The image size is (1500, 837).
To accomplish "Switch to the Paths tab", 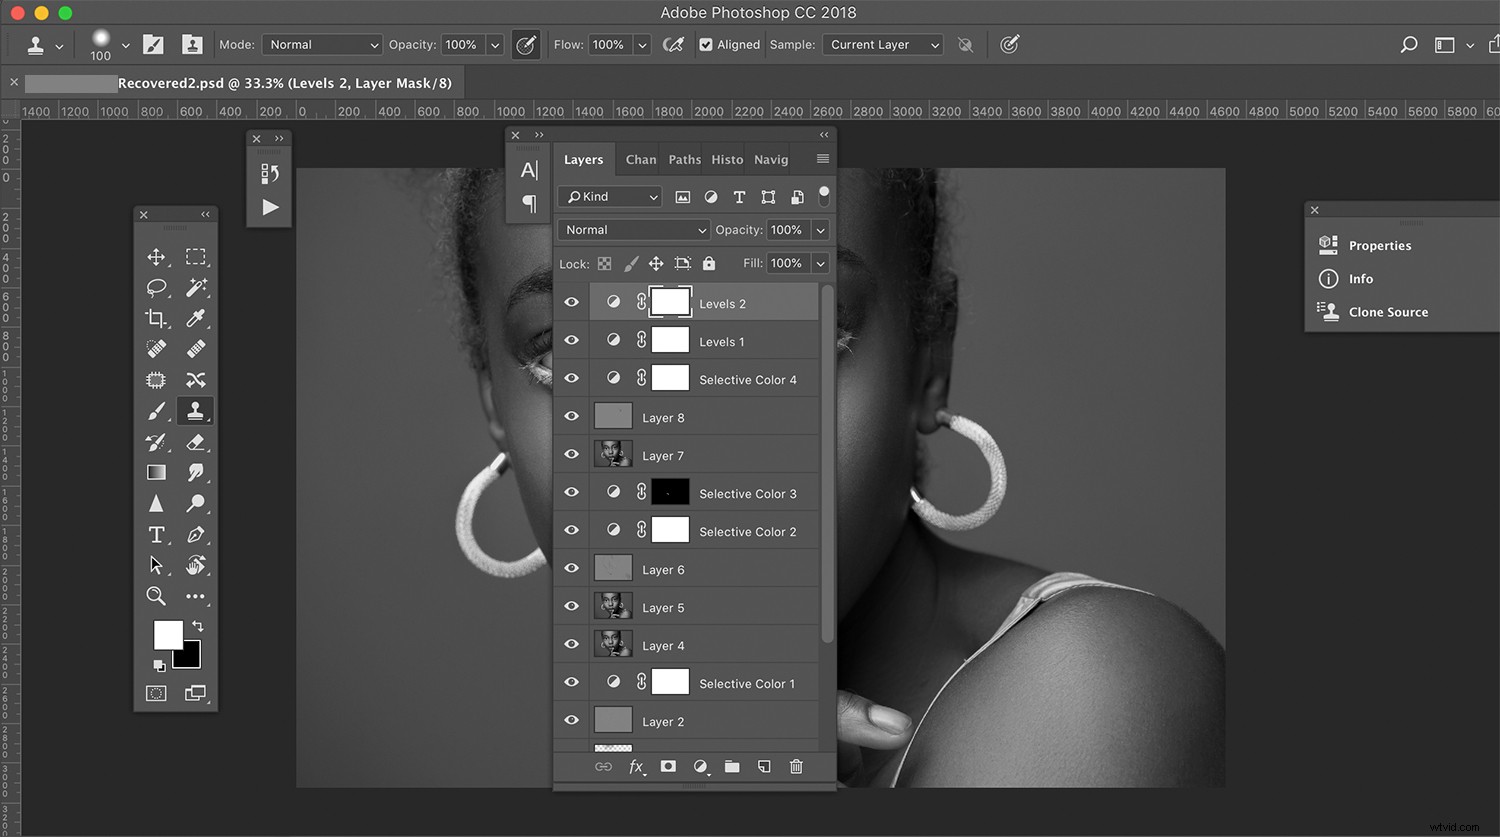I will [683, 159].
